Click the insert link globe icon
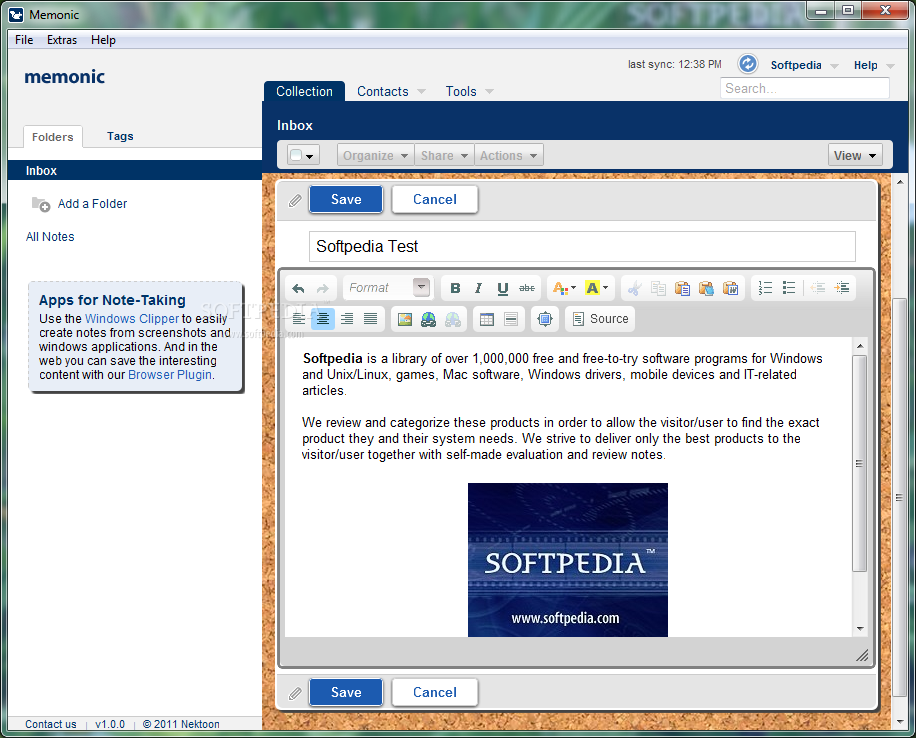The width and height of the screenshot is (916, 738). (x=428, y=319)
